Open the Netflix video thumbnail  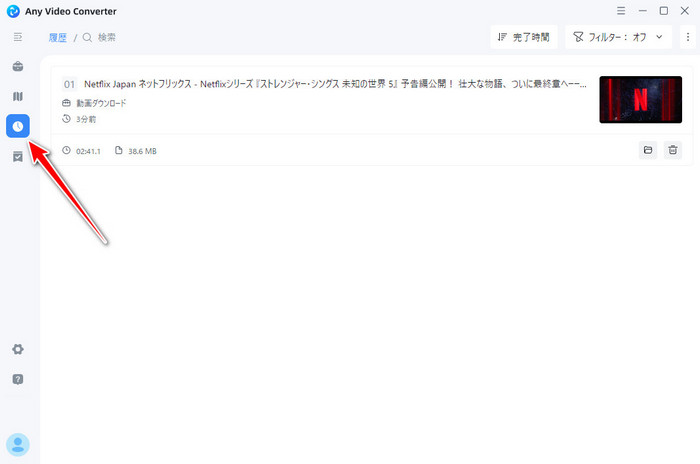coord(641,100)
